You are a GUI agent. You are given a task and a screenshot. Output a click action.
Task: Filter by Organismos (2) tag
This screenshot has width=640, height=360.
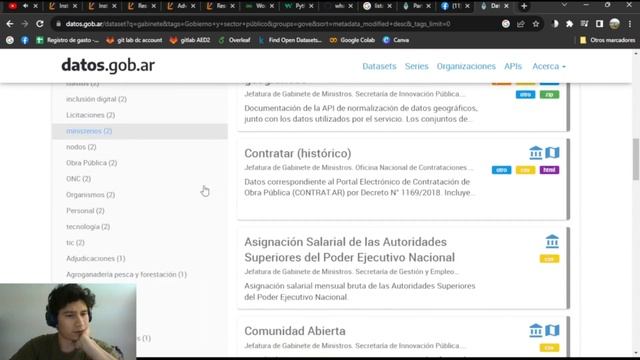point(91,195)
